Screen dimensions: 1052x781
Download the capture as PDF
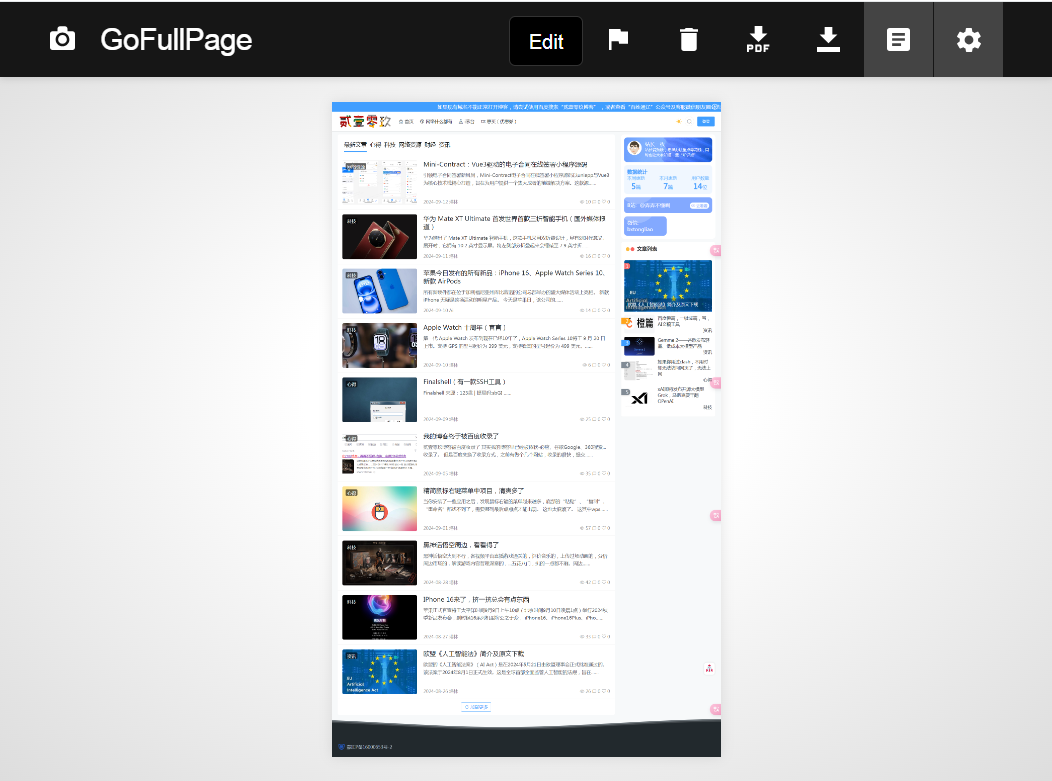pyautogui.click(x=758, y=40)
